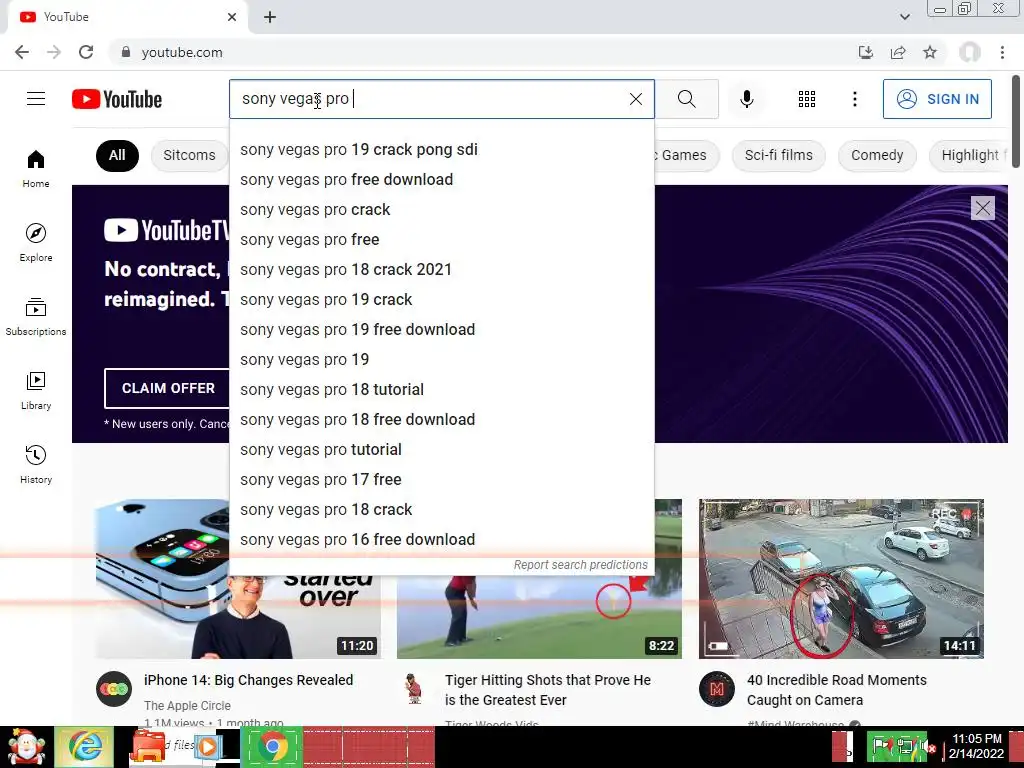Choose suggestion 'sony vegas pro 18 free download'
The width and height of the screenshot is (1024, 768).
(441, 420)
